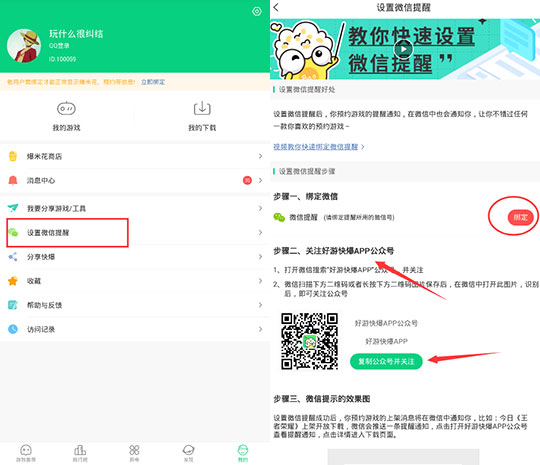
Task: Expand the 帮助与反馈 row chevron
Action: pyautogui.click(x=260, y=305)
